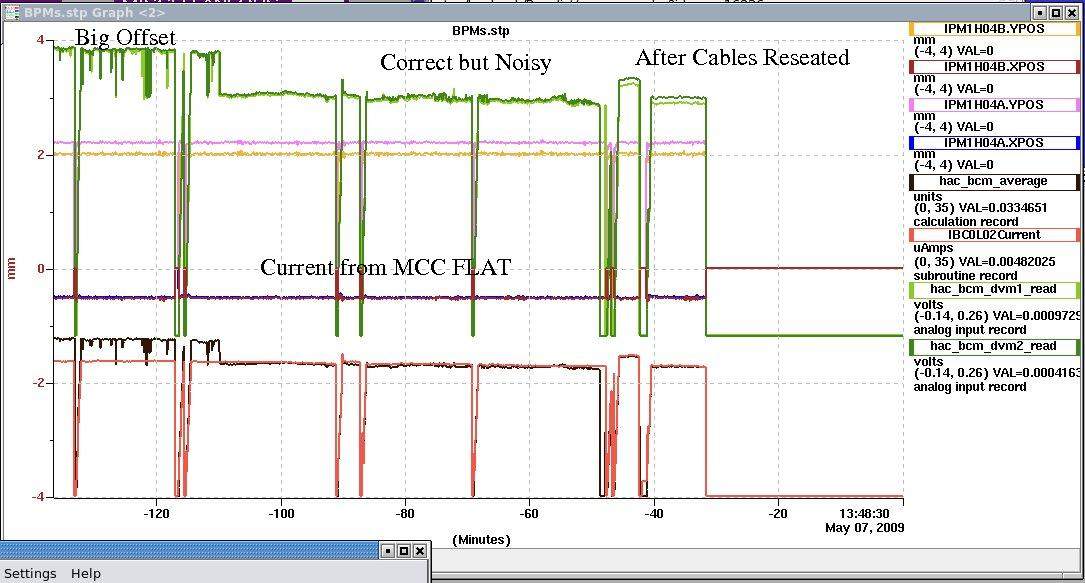Click the y-axis value 4 label
The image size is (1085, 583).
pyautogui.click(x=41, y=40)
